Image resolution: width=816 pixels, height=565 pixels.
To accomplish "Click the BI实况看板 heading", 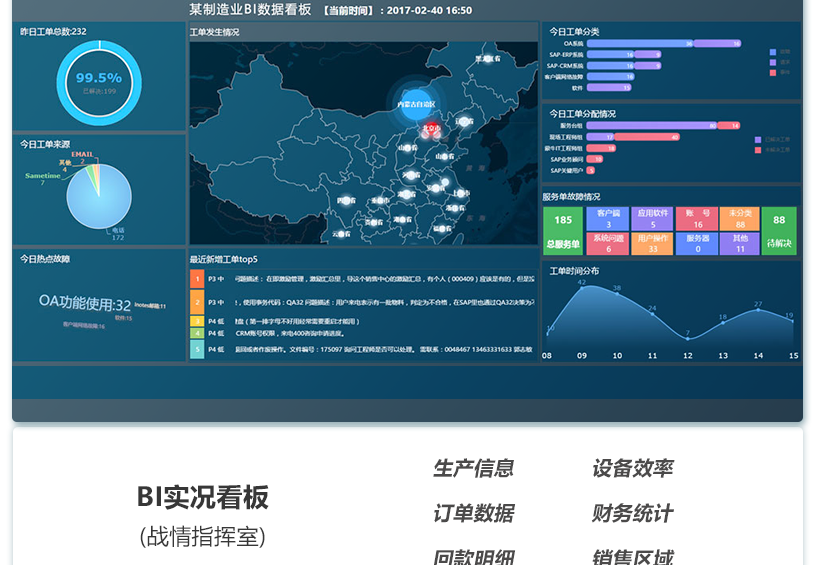I will coord(202,497).
